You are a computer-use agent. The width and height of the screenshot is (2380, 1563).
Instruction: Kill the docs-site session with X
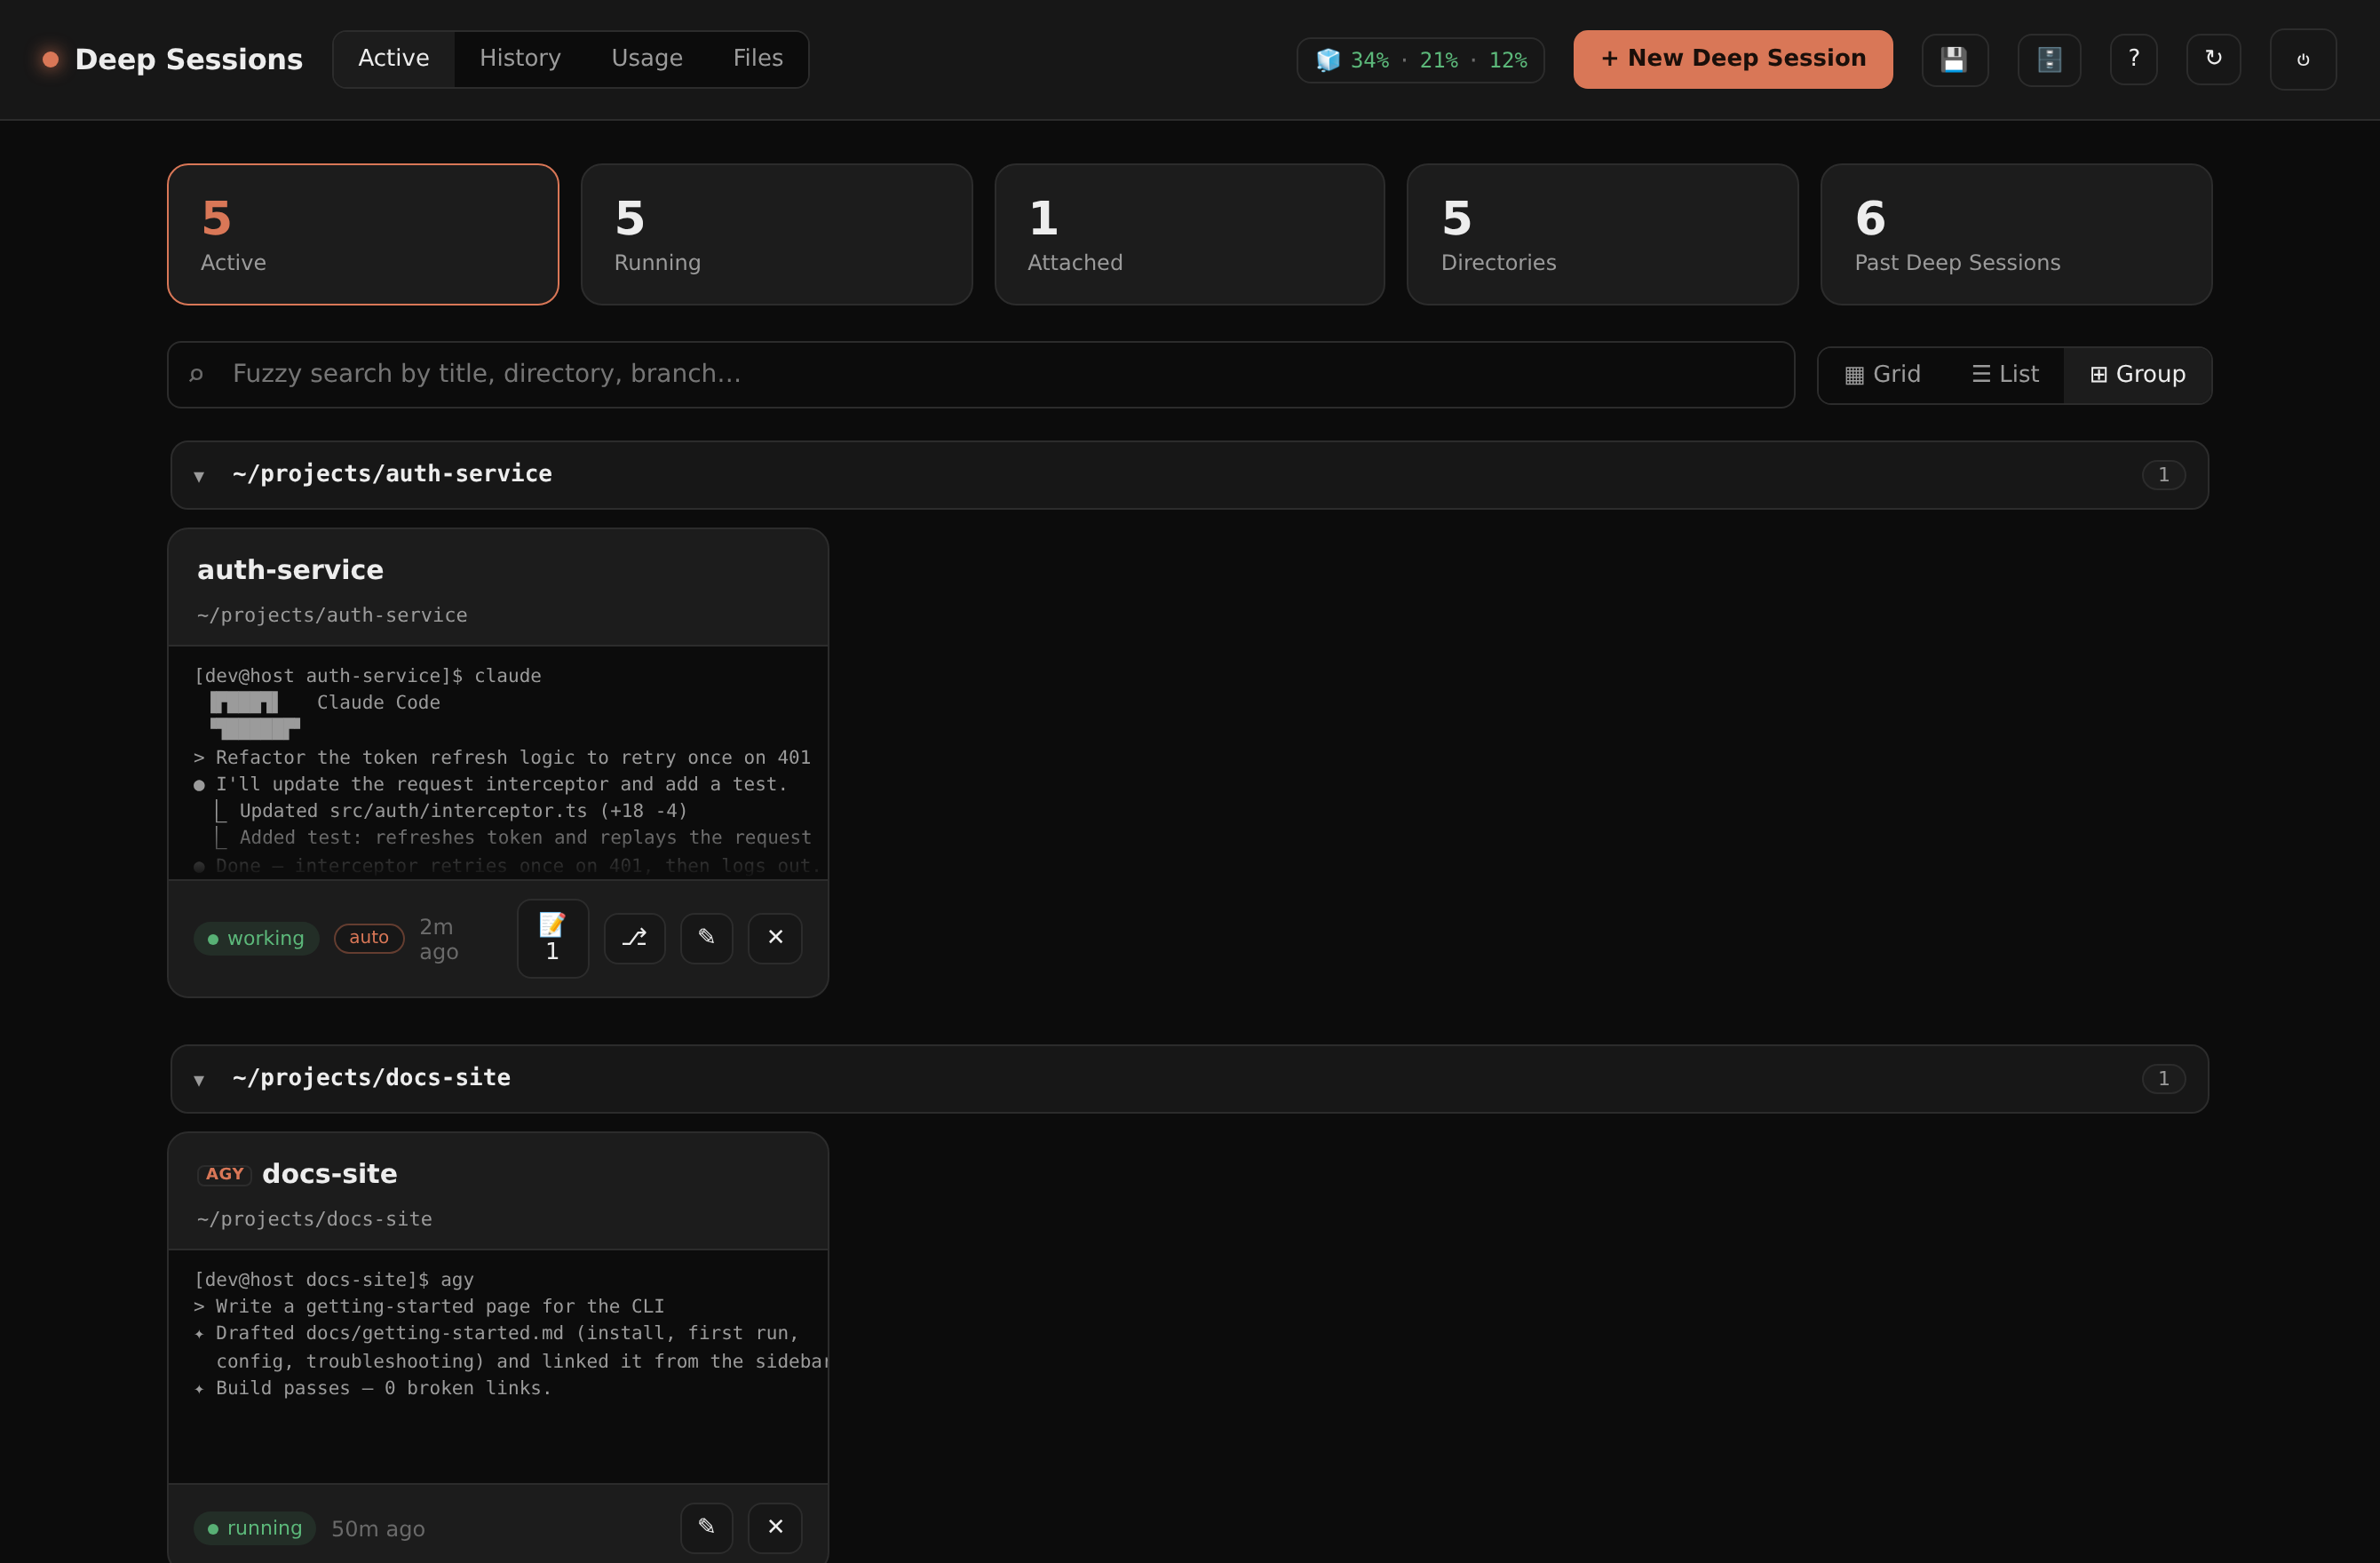[x=775, y=1527]
